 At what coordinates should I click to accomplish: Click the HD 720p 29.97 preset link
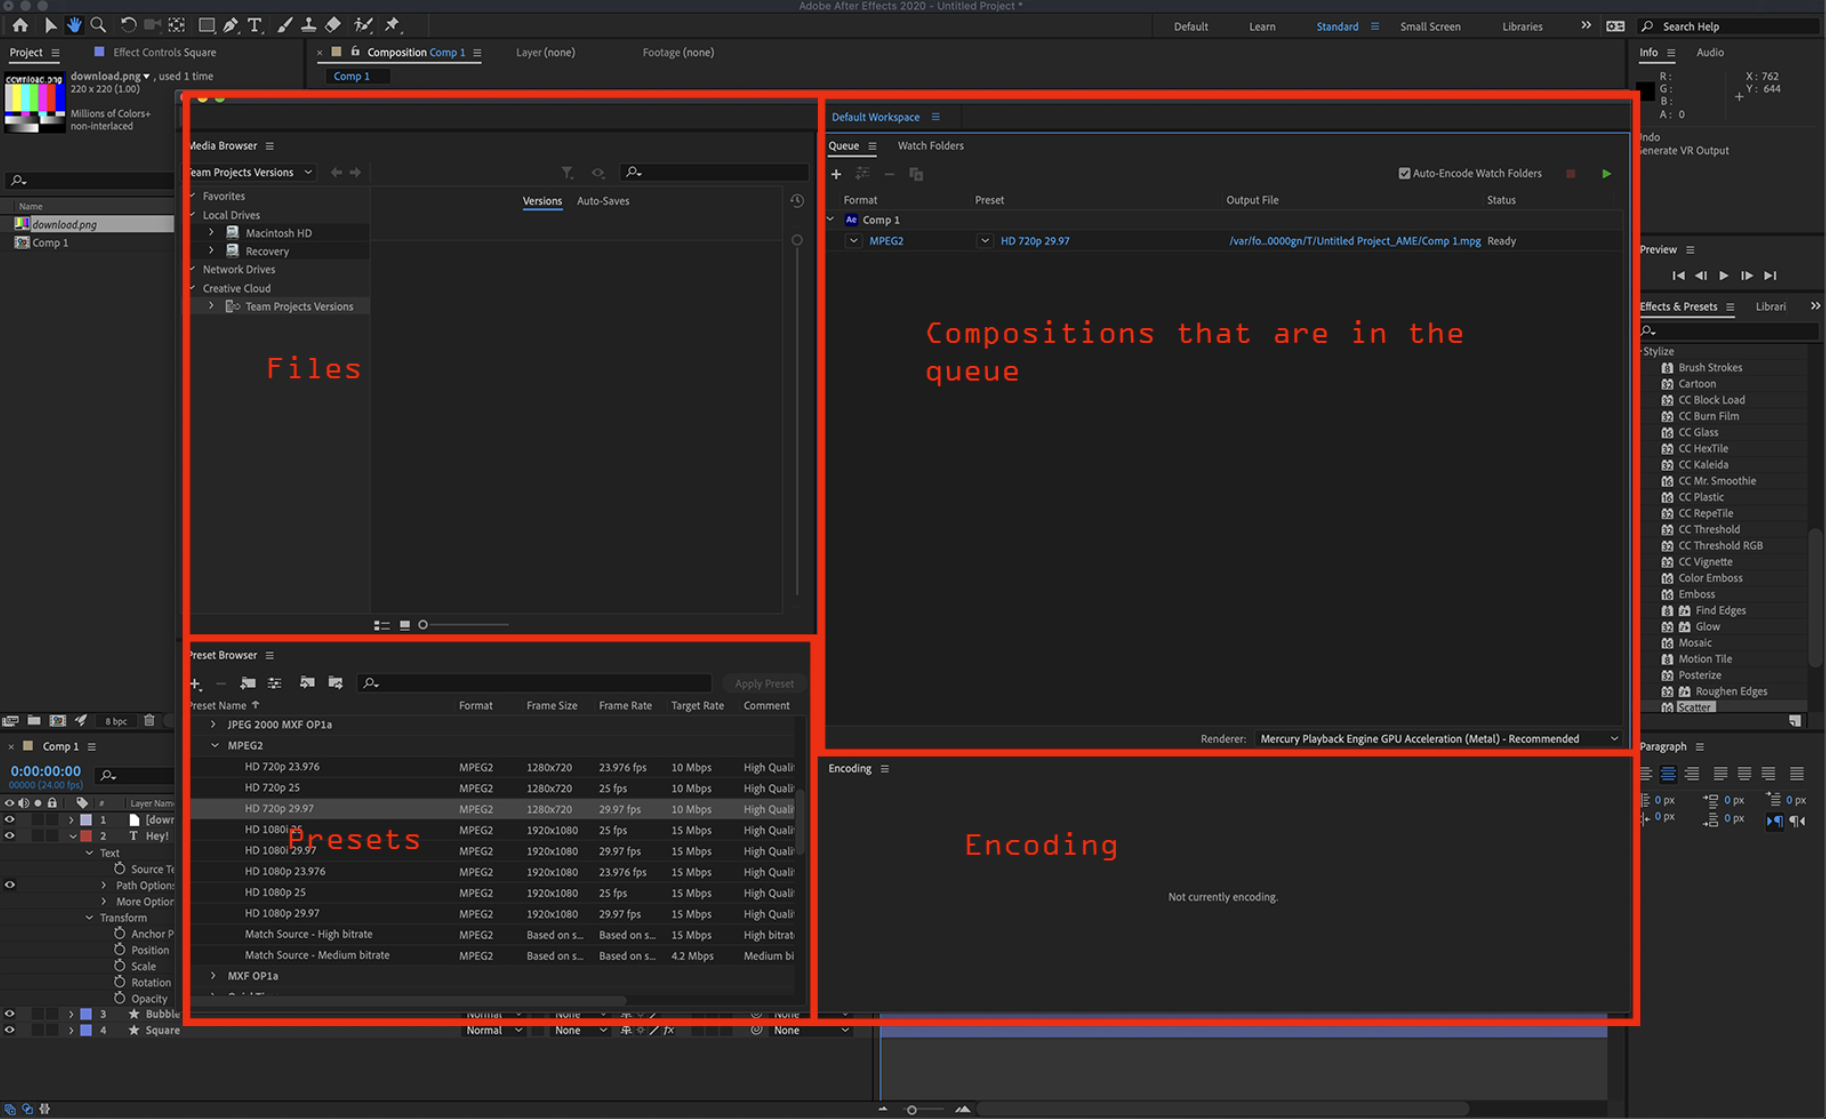tap(1035, 241)
